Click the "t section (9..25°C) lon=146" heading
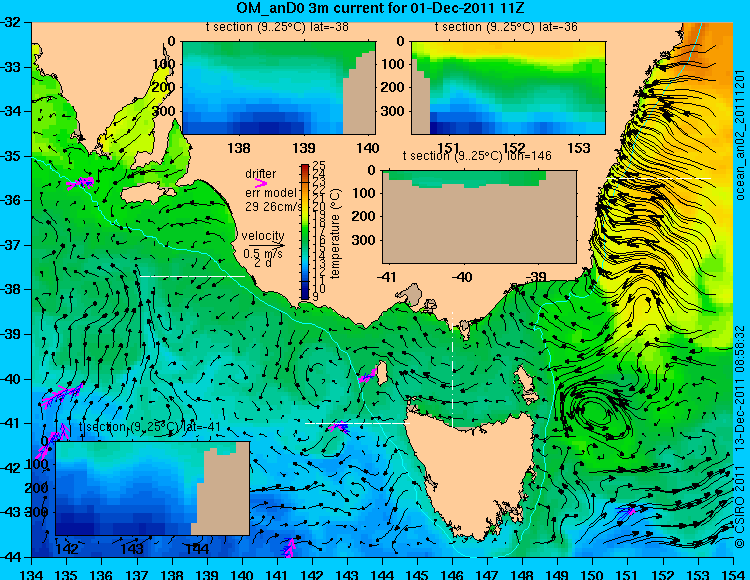Viewport: 750px width, 580px height. coord(477,156)
